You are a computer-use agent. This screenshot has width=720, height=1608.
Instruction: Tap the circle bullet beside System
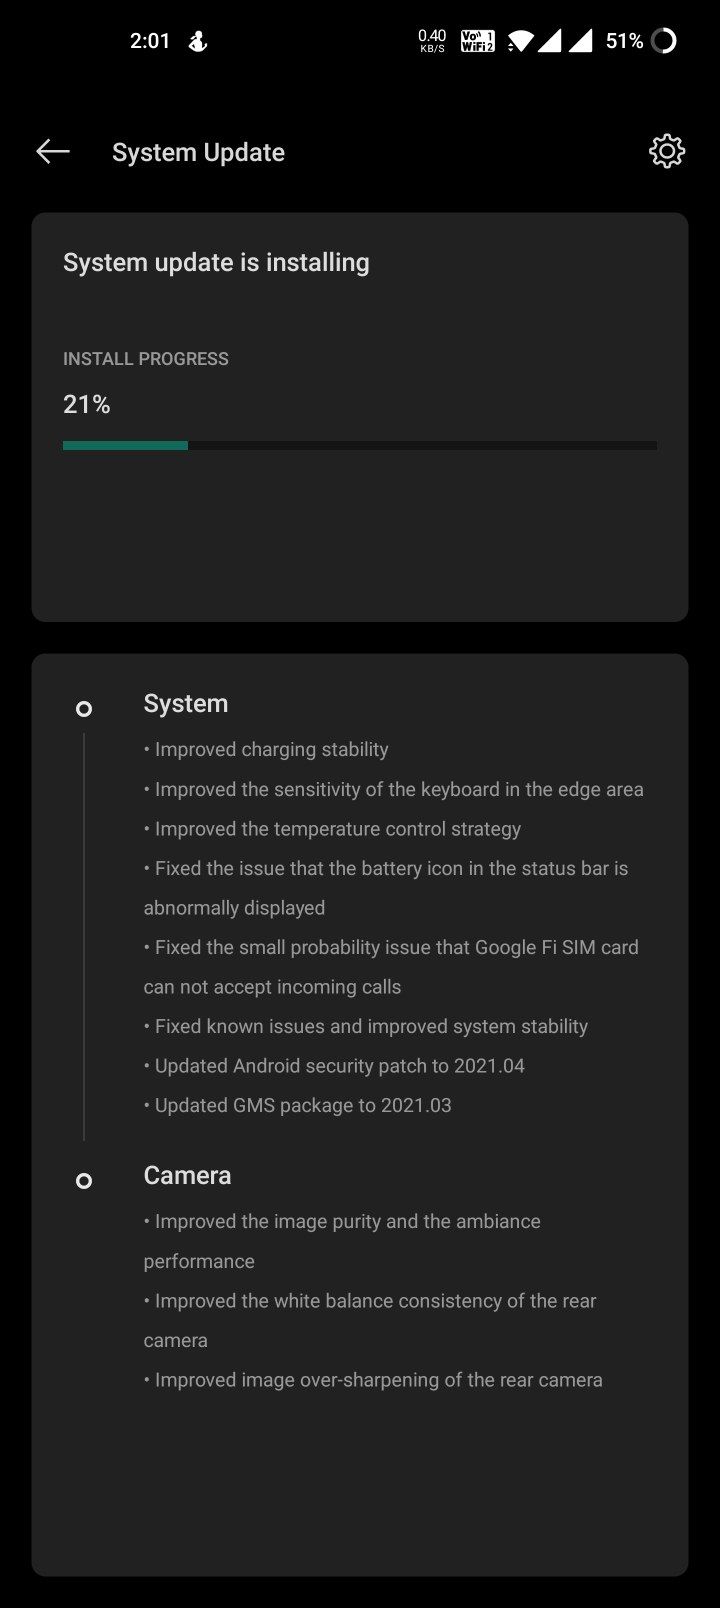coord(84,708)
